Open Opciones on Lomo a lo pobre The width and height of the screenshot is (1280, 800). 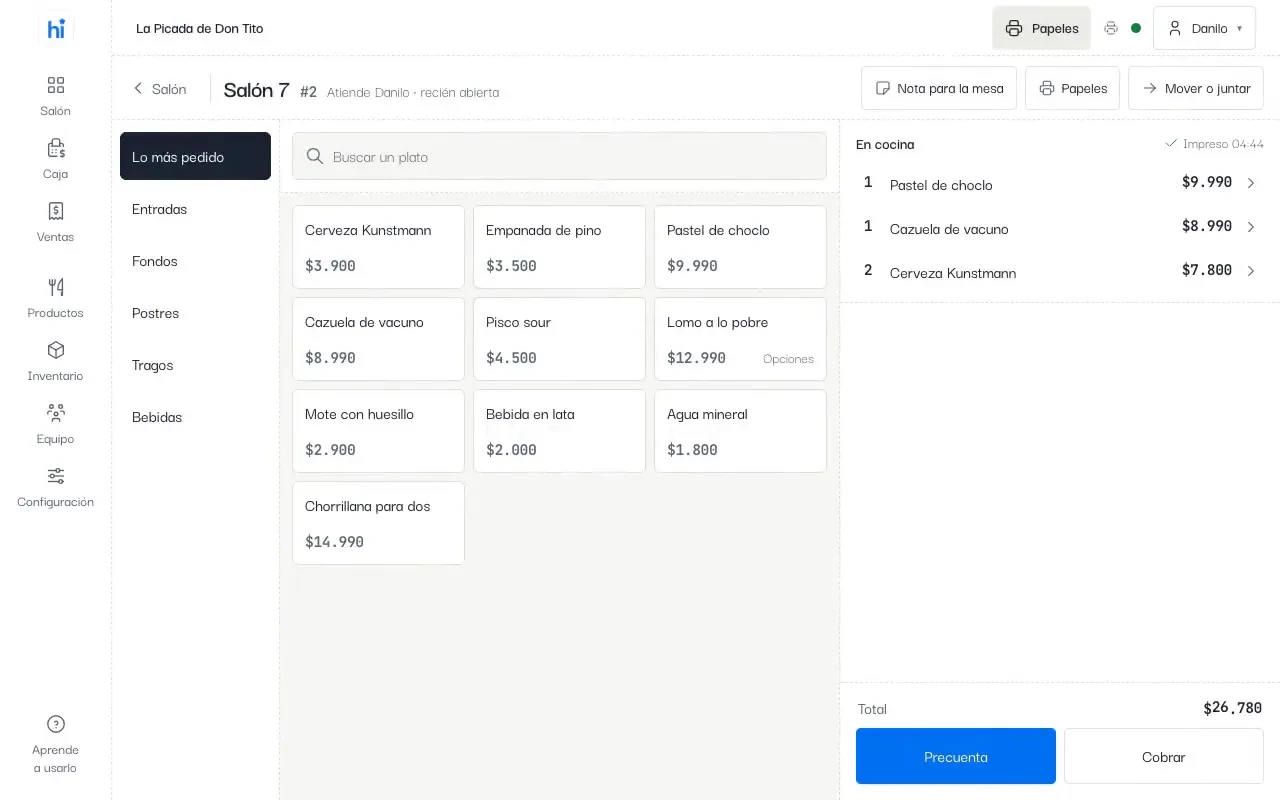pyautogui.click(x=788, y=359)
